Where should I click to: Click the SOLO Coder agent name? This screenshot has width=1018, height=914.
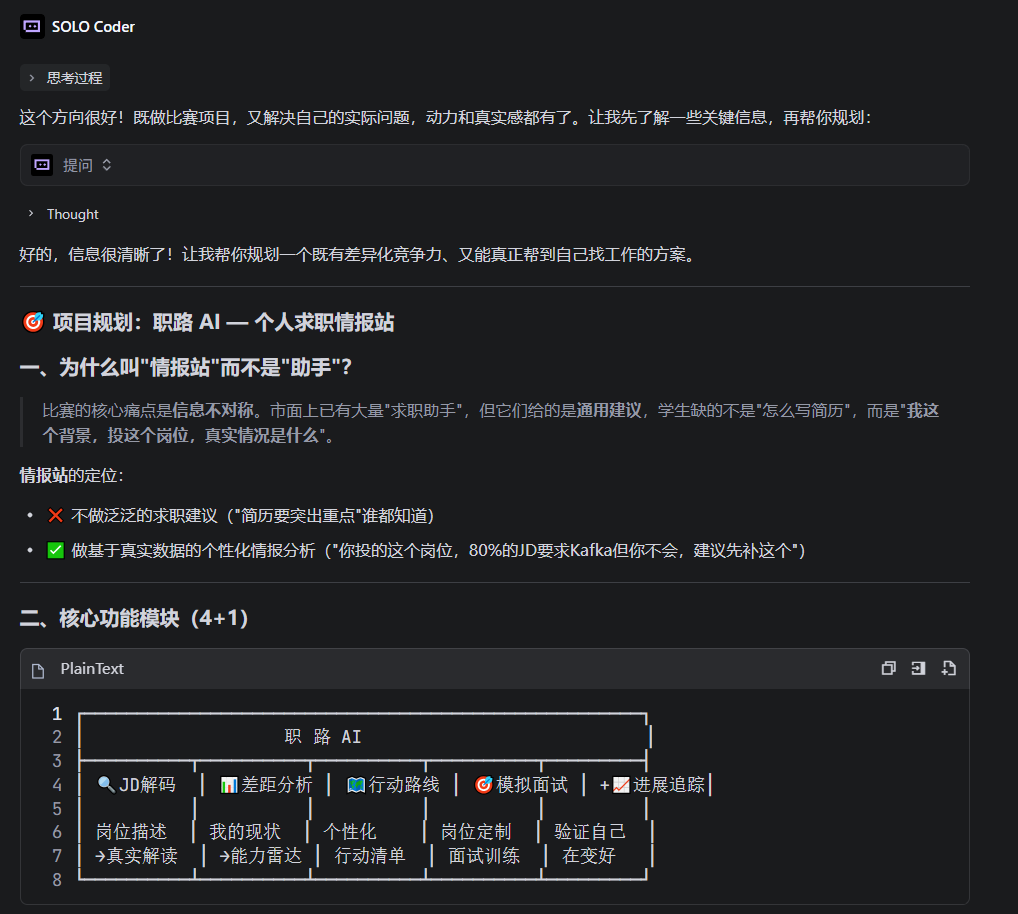[93, 27]
